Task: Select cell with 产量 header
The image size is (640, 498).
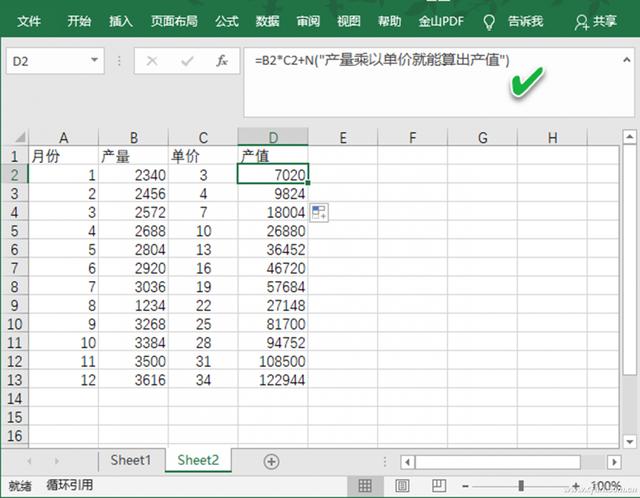Action: (x=133, y=156)
